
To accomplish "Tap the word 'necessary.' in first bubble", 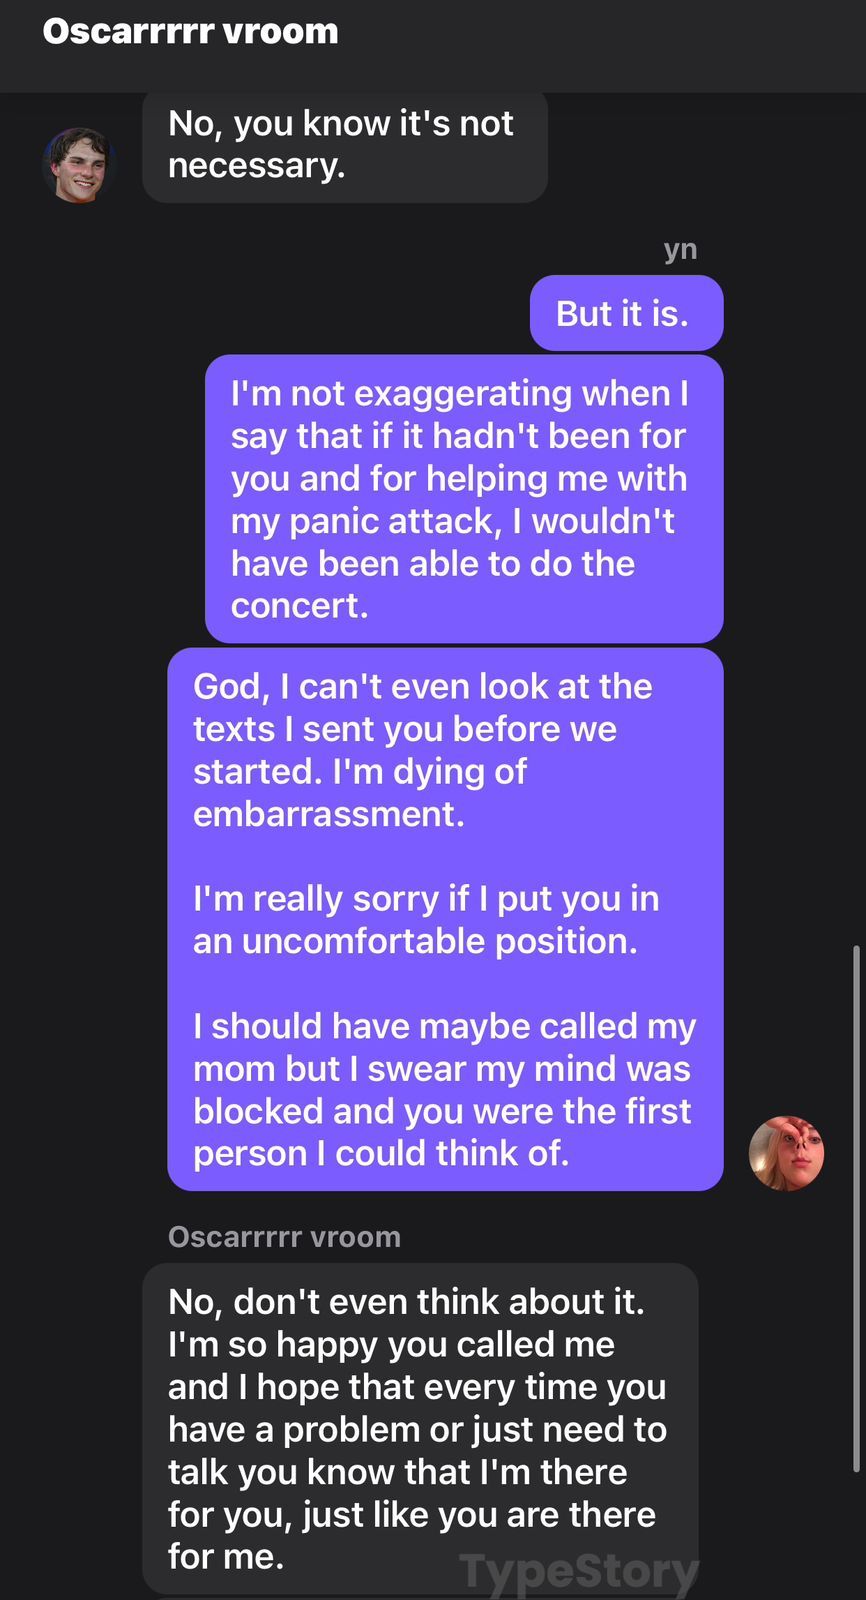I will (x=257, y=165).
